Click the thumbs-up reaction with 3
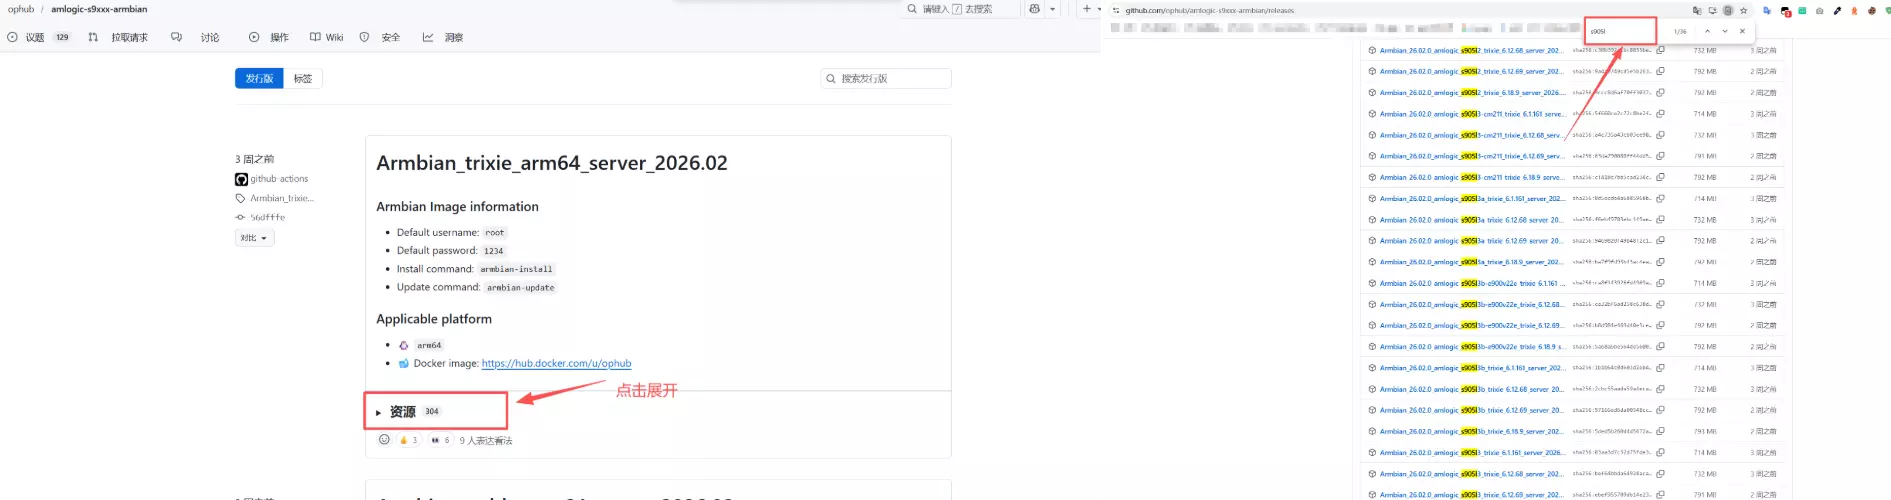Screen dimensions: 1891x500 coord(408,440)
